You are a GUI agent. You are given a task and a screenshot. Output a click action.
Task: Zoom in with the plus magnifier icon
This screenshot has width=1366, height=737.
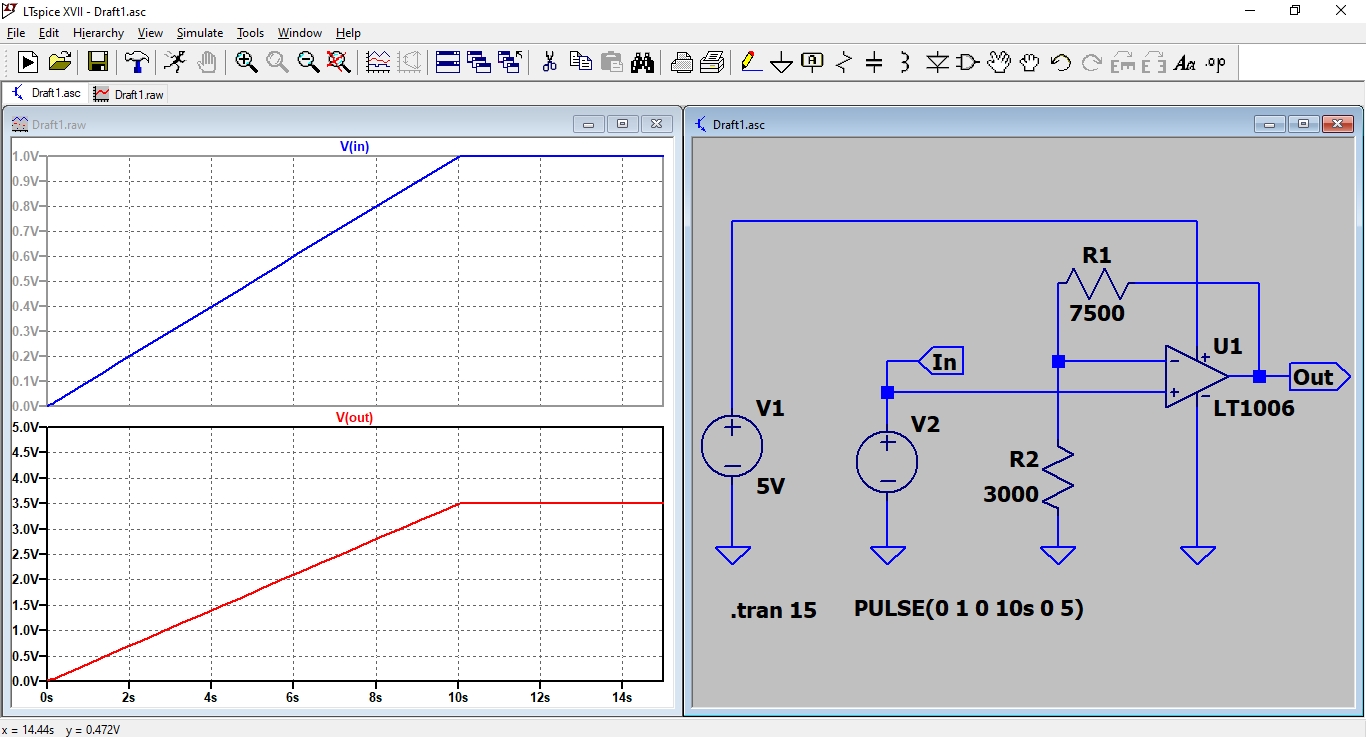pyautogui.click(x=246, y=62)
